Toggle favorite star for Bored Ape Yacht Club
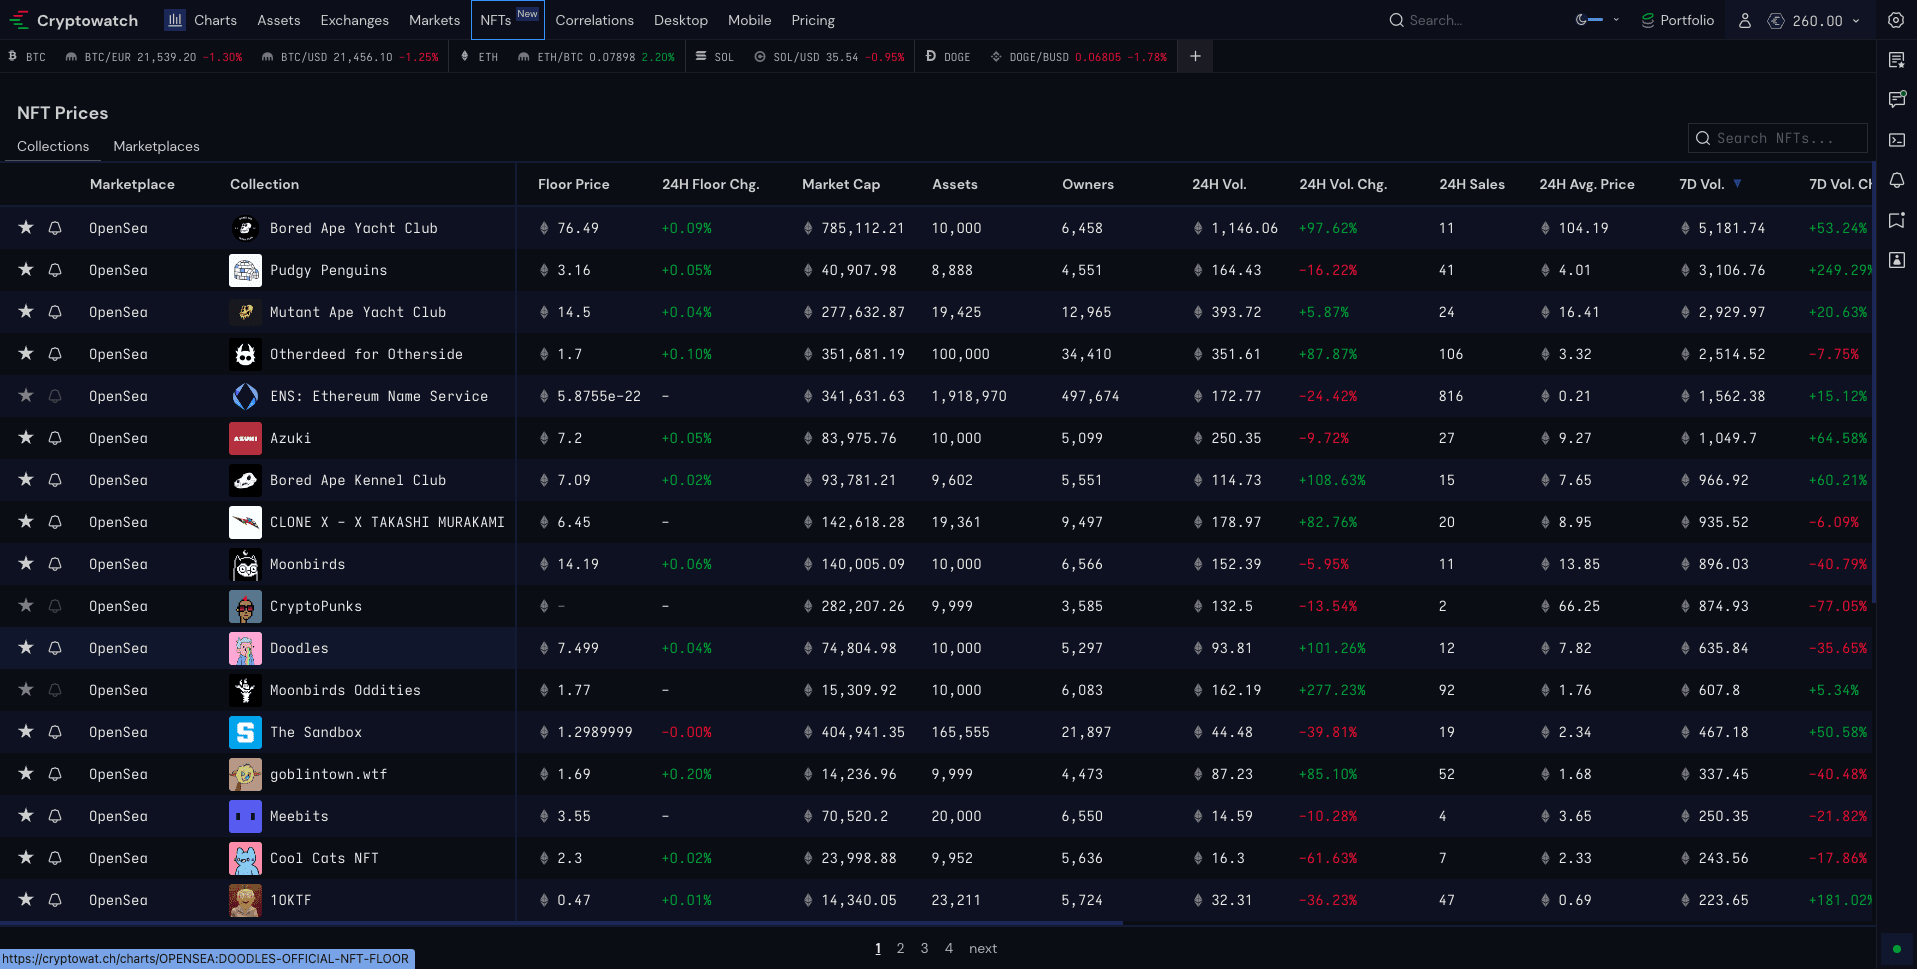The width and height of the screenshot is (1917, 969). click(x=26, y=228)
